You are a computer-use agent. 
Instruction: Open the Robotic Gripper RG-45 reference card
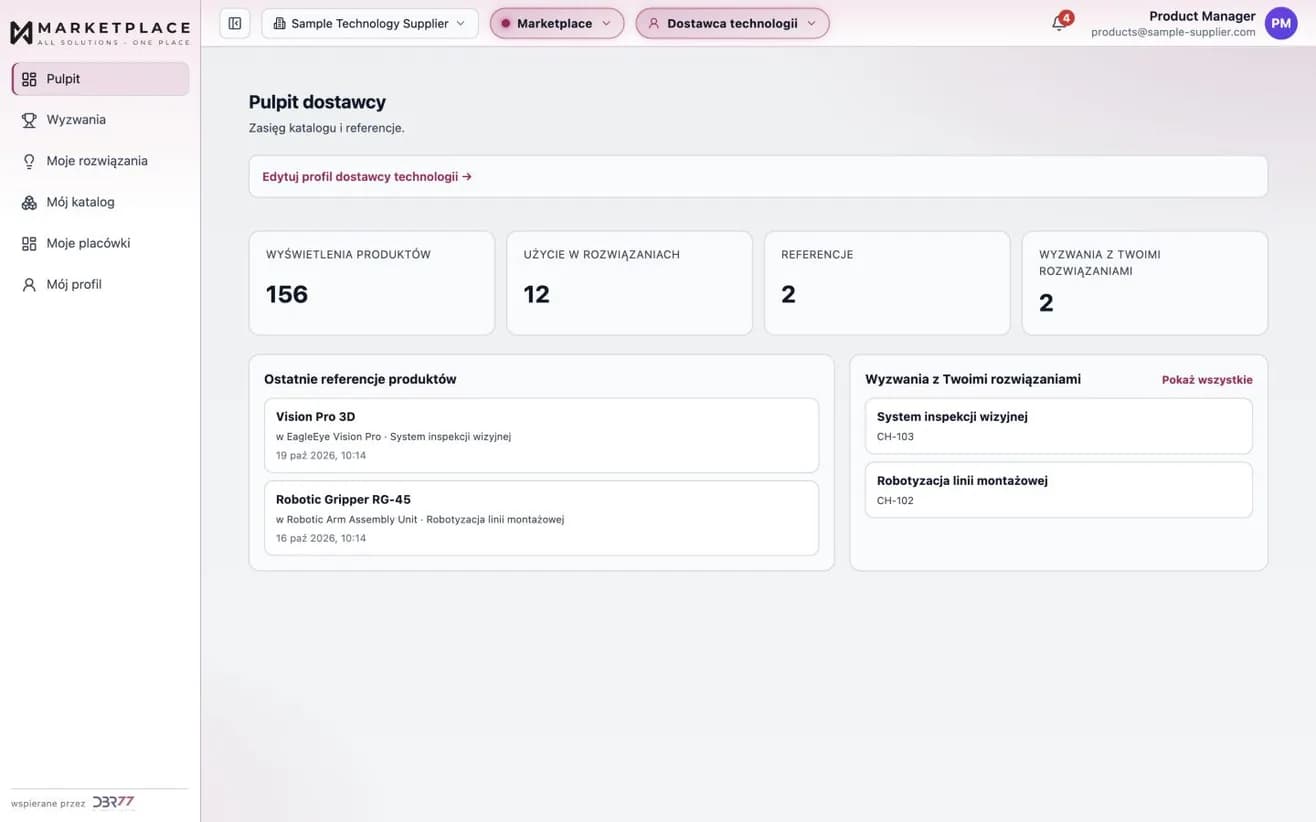[x=543, y=518]
